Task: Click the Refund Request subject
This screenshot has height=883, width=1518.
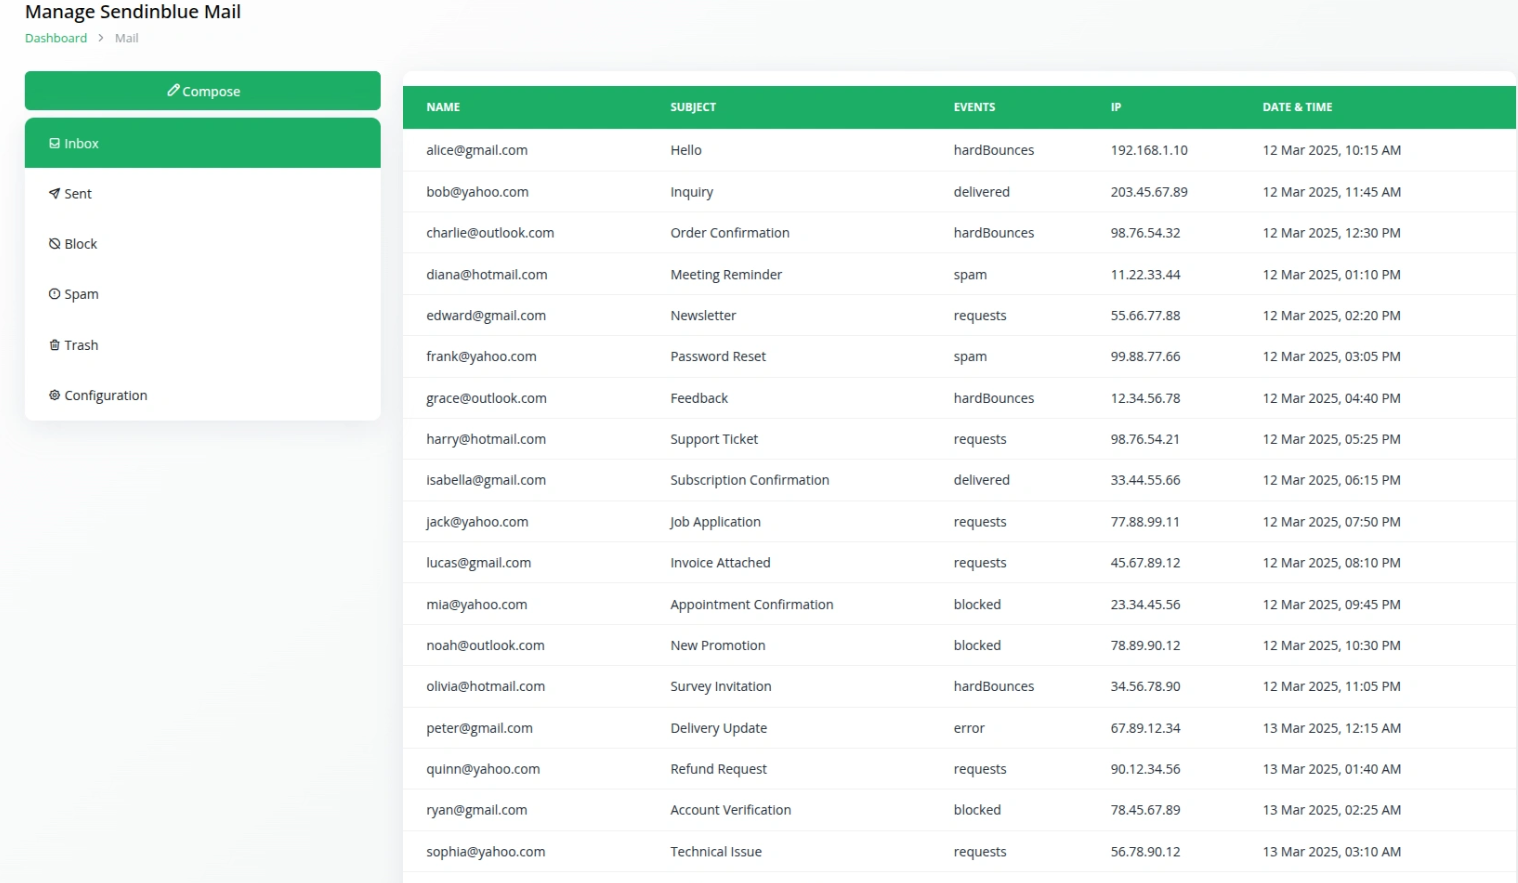Action: tap(719, 769)
